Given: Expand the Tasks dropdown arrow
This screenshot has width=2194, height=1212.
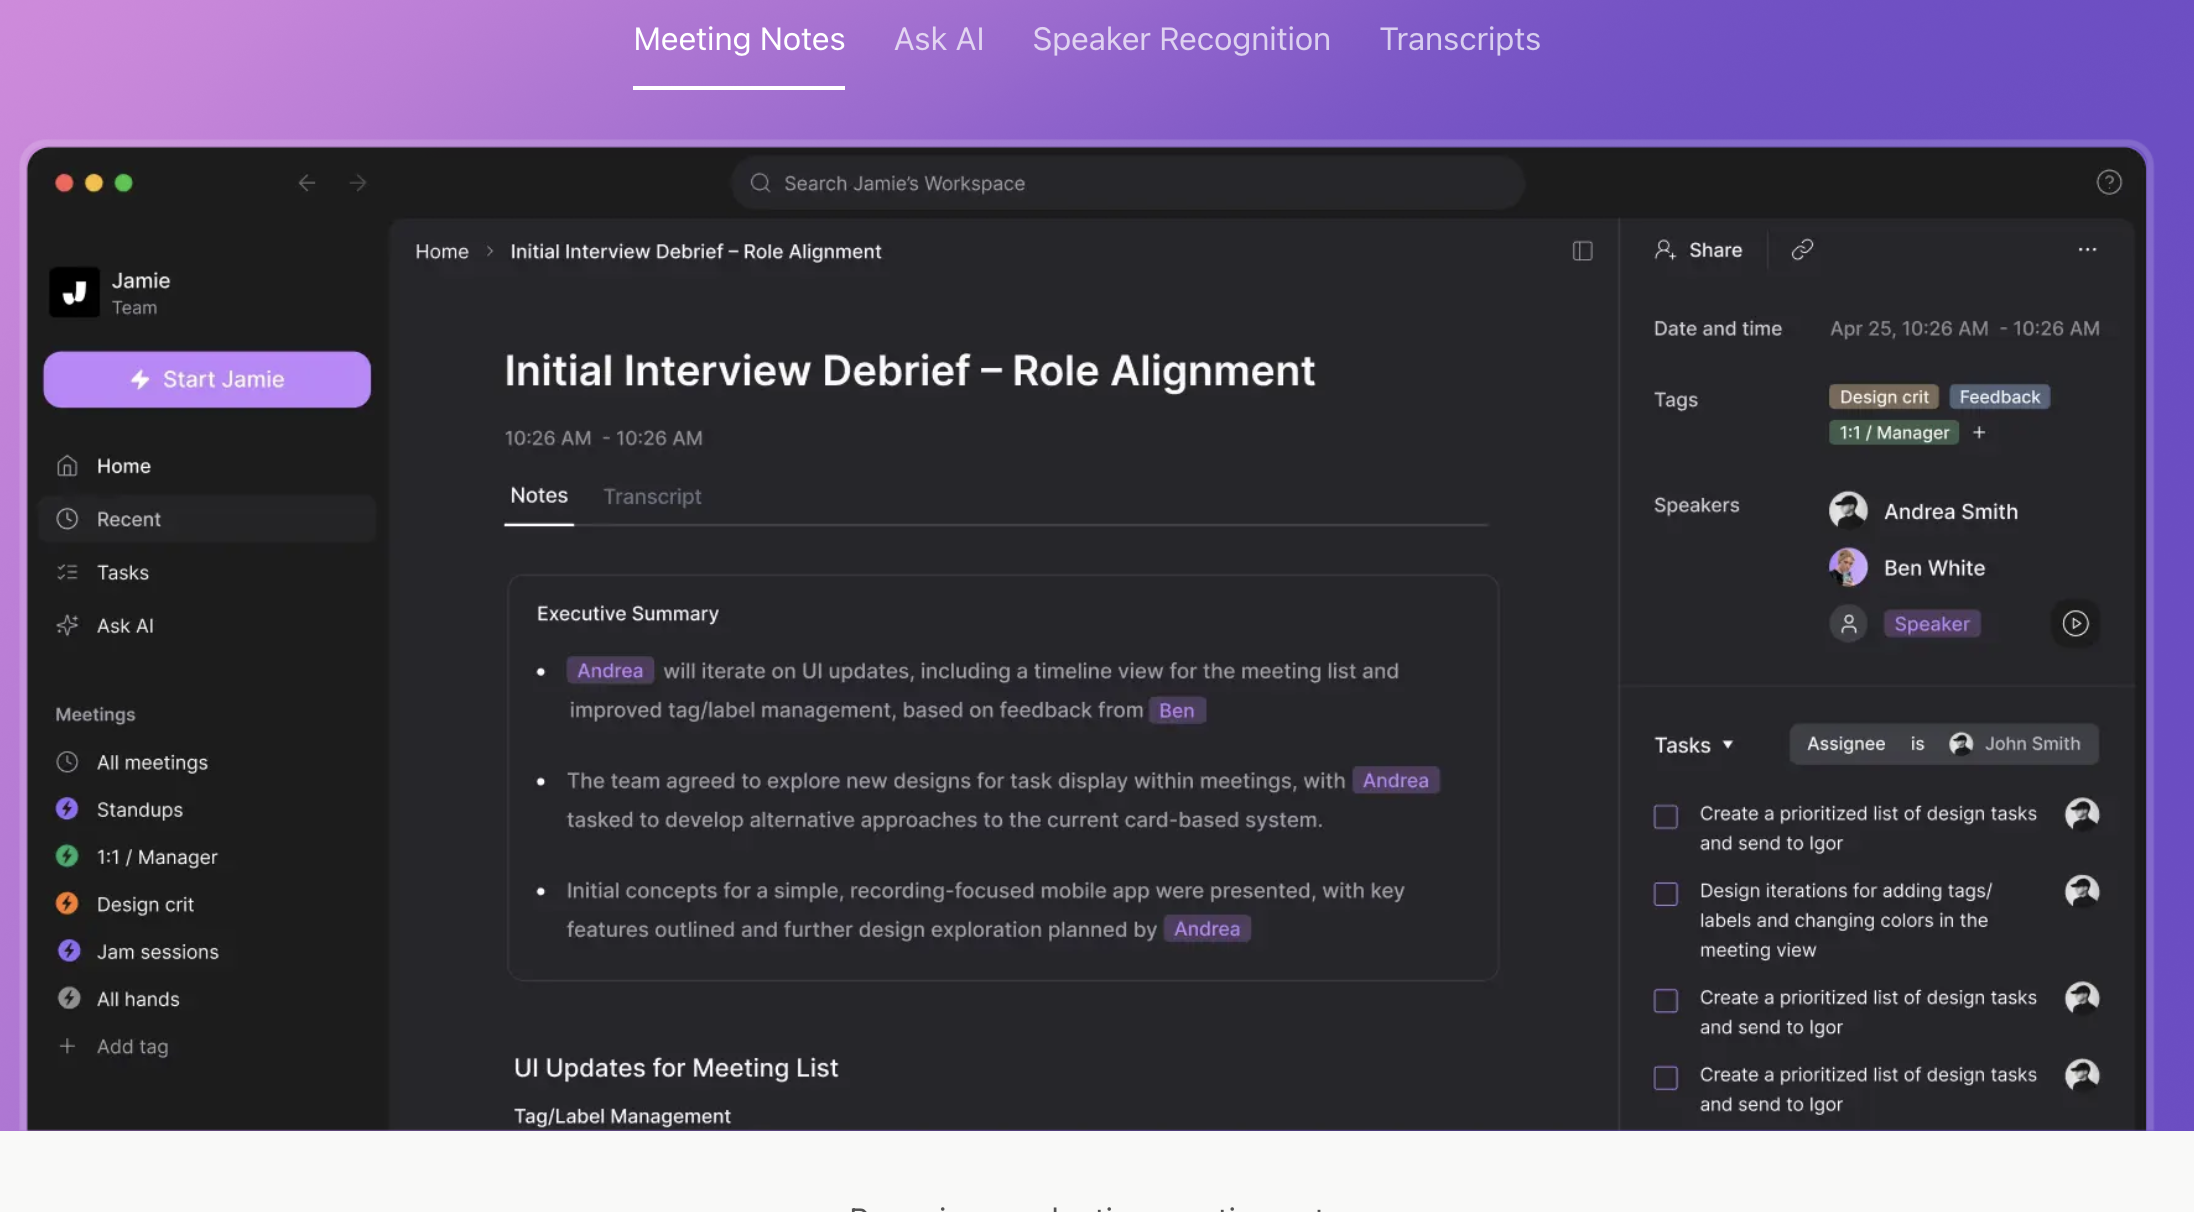Looking at the screenshot, I should click(x=1727, y=745).
